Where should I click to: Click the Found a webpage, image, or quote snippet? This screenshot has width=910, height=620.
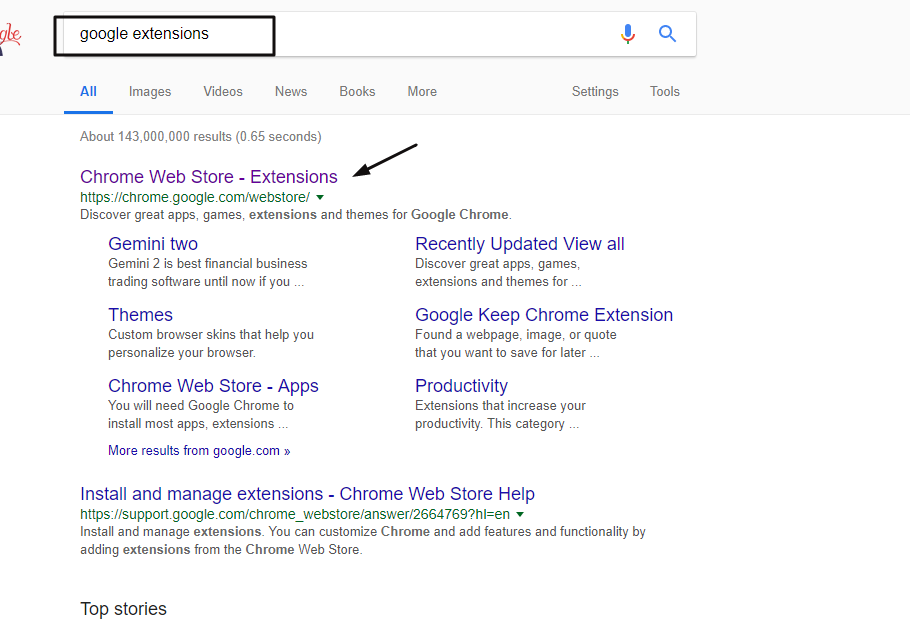pos(515,343)
